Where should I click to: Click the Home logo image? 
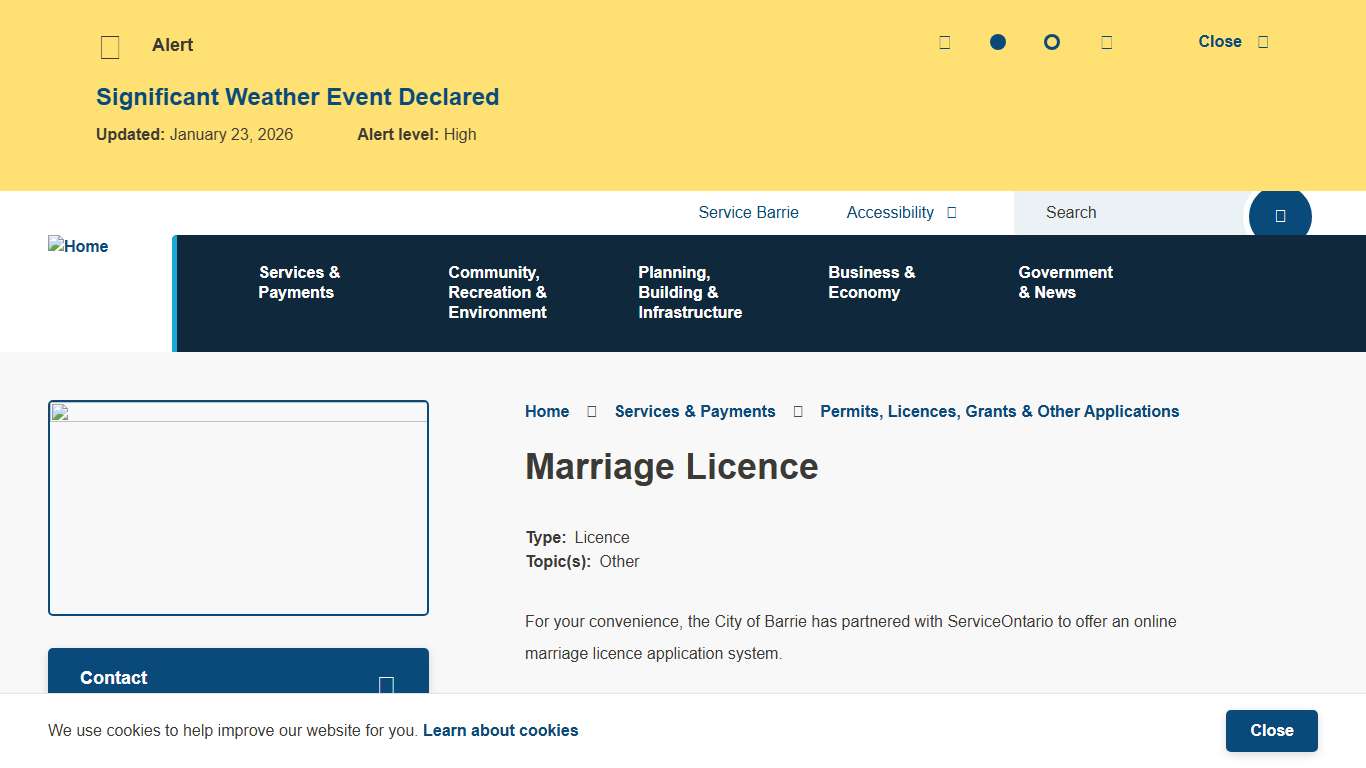[78, 246]
